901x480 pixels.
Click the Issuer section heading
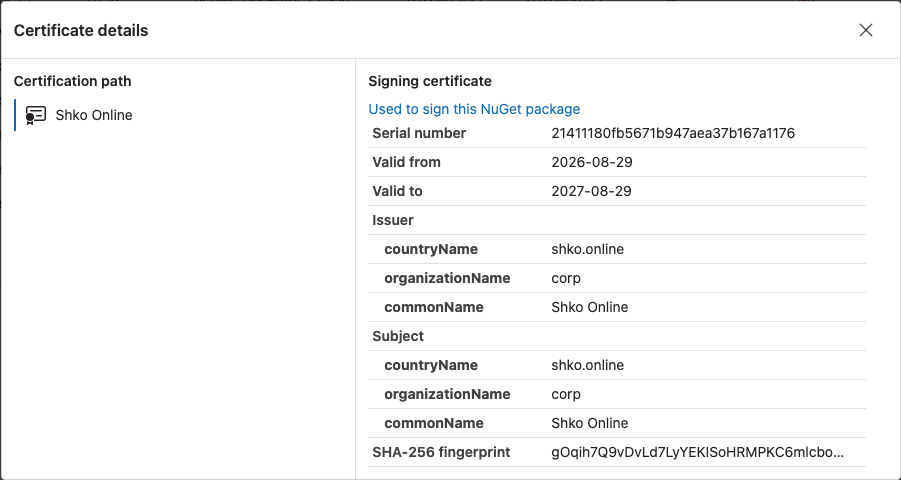(393, 220)
